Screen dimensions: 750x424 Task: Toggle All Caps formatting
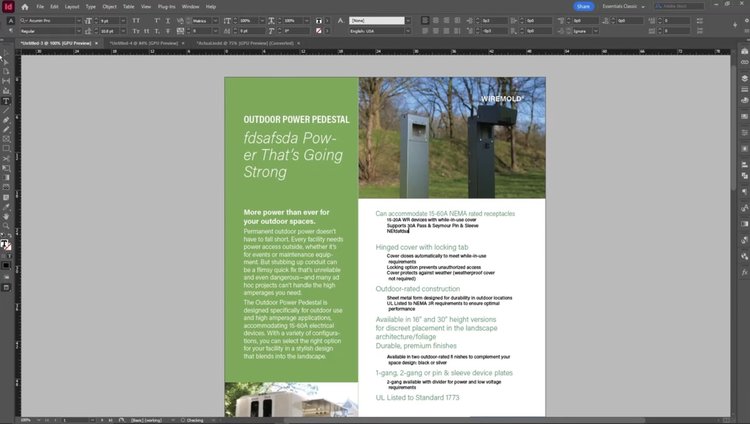(136, 21)
